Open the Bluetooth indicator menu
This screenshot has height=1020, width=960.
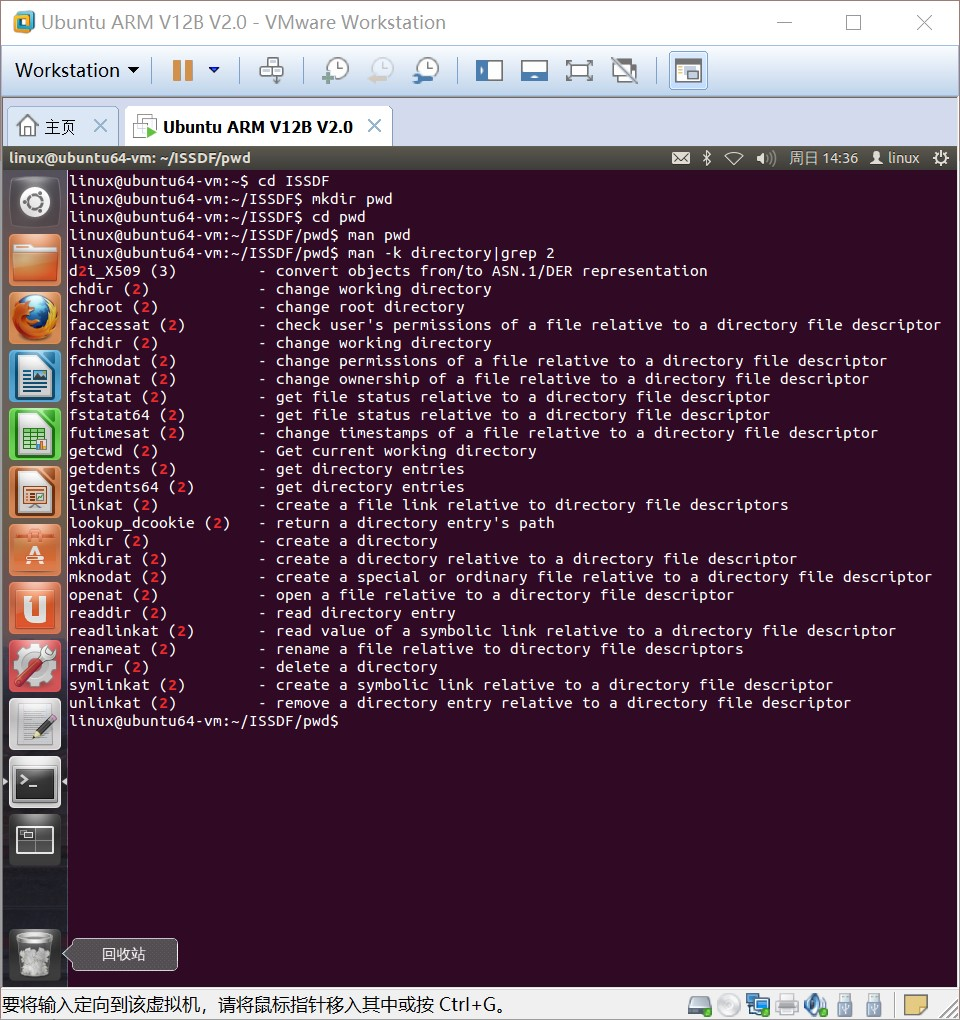(x=707, y=158)
